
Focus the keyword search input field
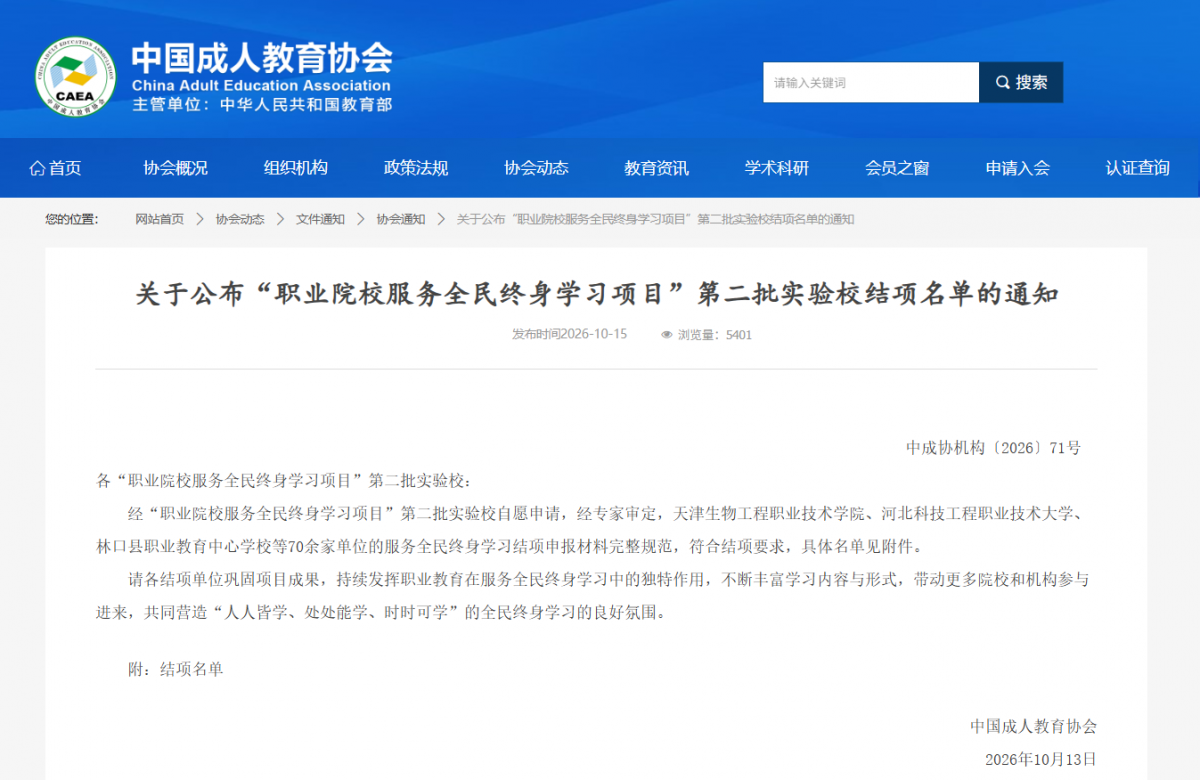tap(871, 82)
